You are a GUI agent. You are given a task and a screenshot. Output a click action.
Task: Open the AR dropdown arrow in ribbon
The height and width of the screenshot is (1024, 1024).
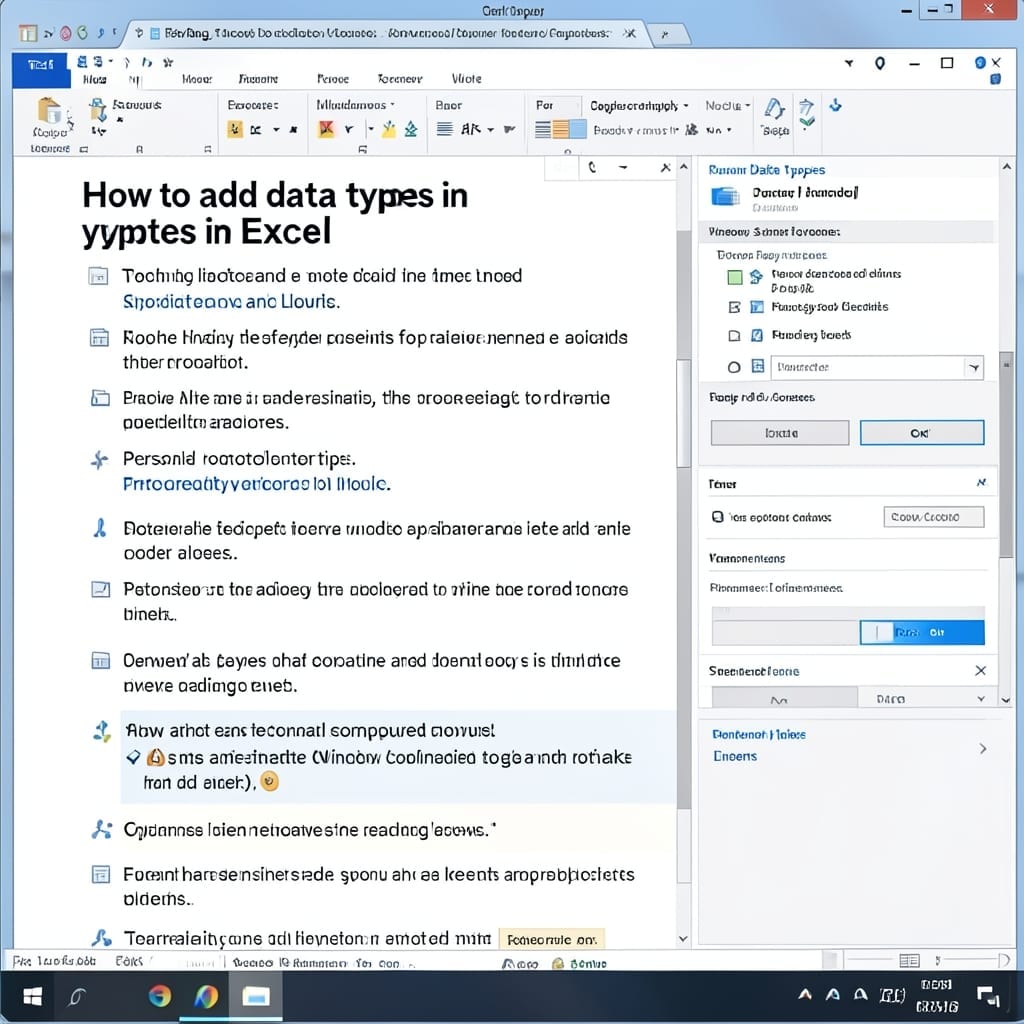pos(490,129)
